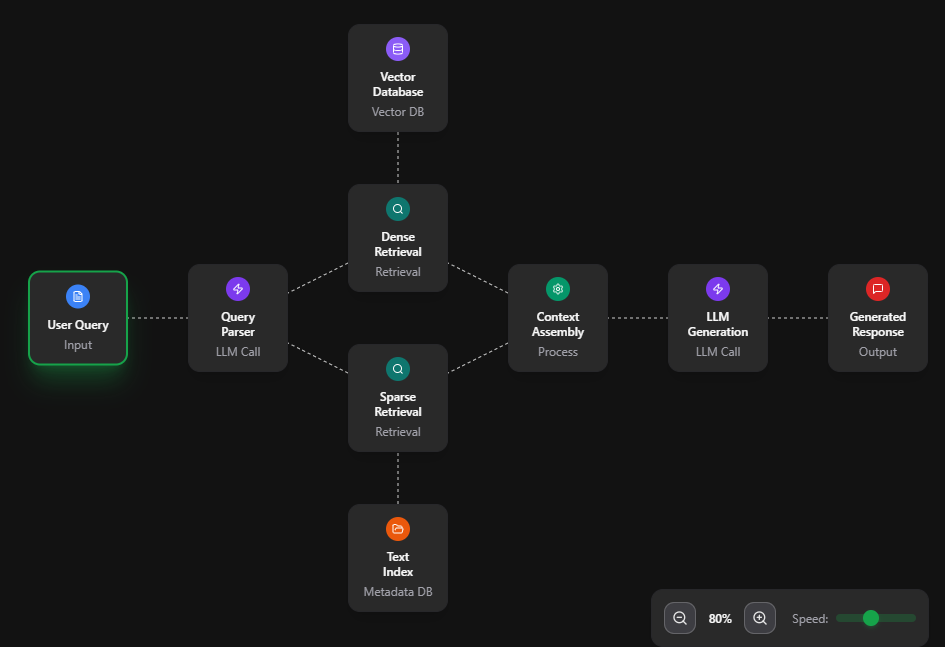Click the 'Dense Retrieval' node title
The height and width of the screenshot is (647, 945).
[398, 244]
